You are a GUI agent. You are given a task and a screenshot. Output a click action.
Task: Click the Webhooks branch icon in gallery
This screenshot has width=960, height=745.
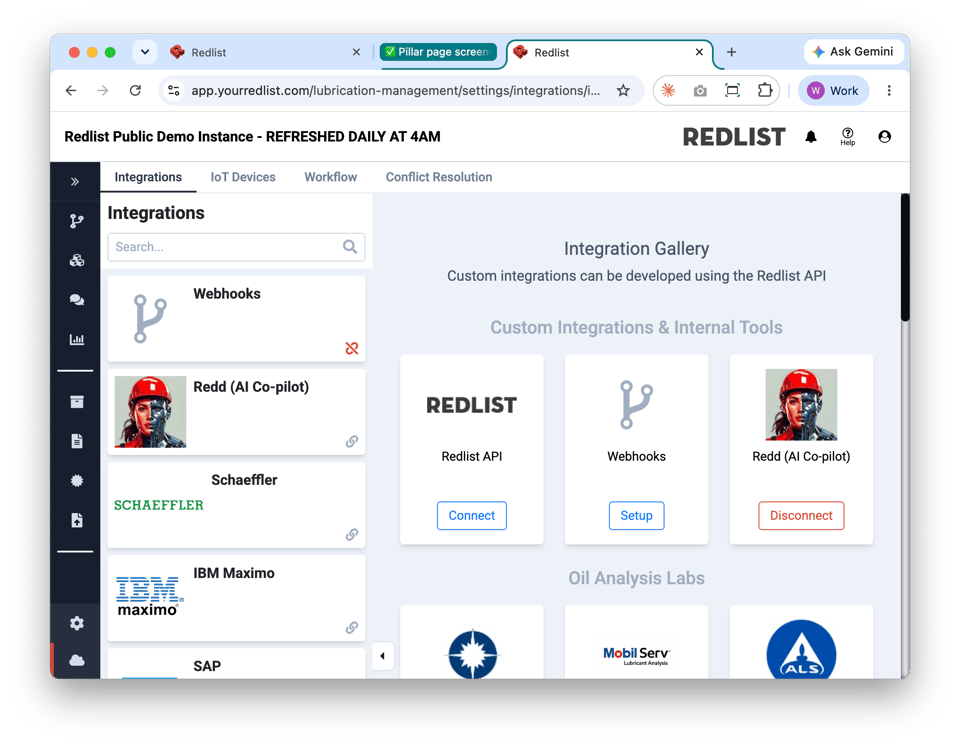[x=636, y=404]
